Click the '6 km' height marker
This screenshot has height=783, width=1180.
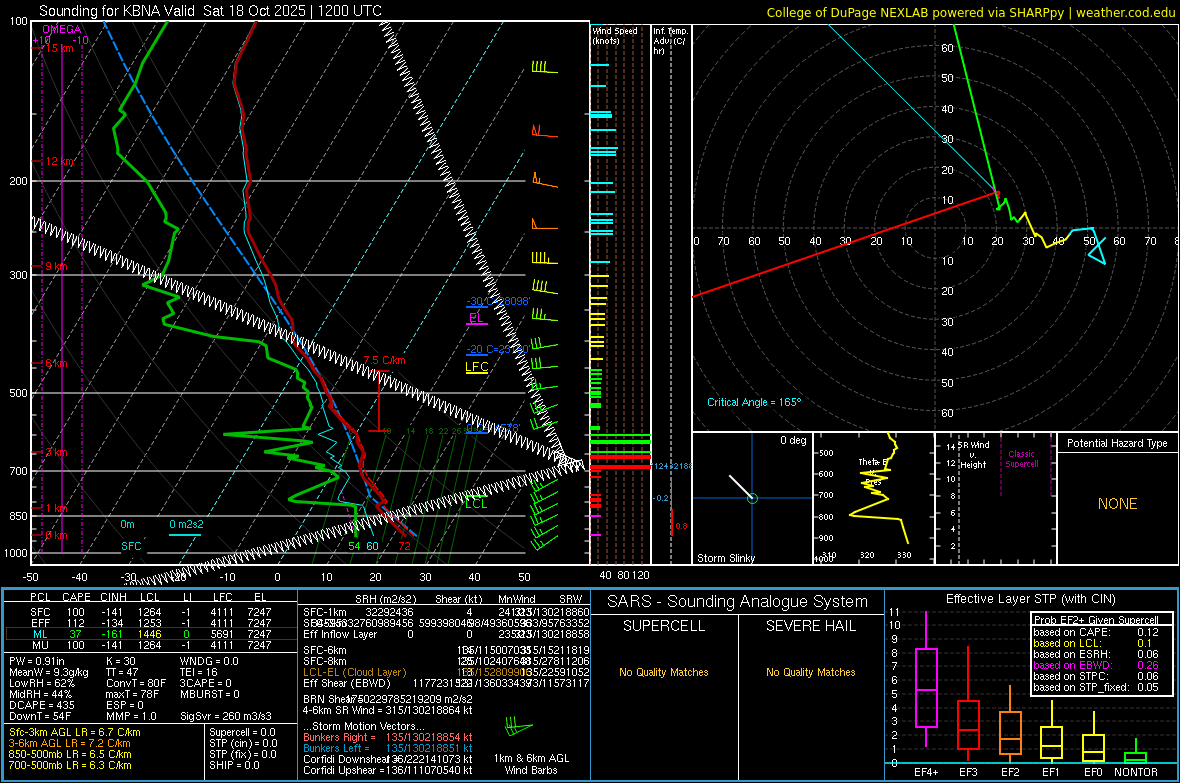(56, 363)
